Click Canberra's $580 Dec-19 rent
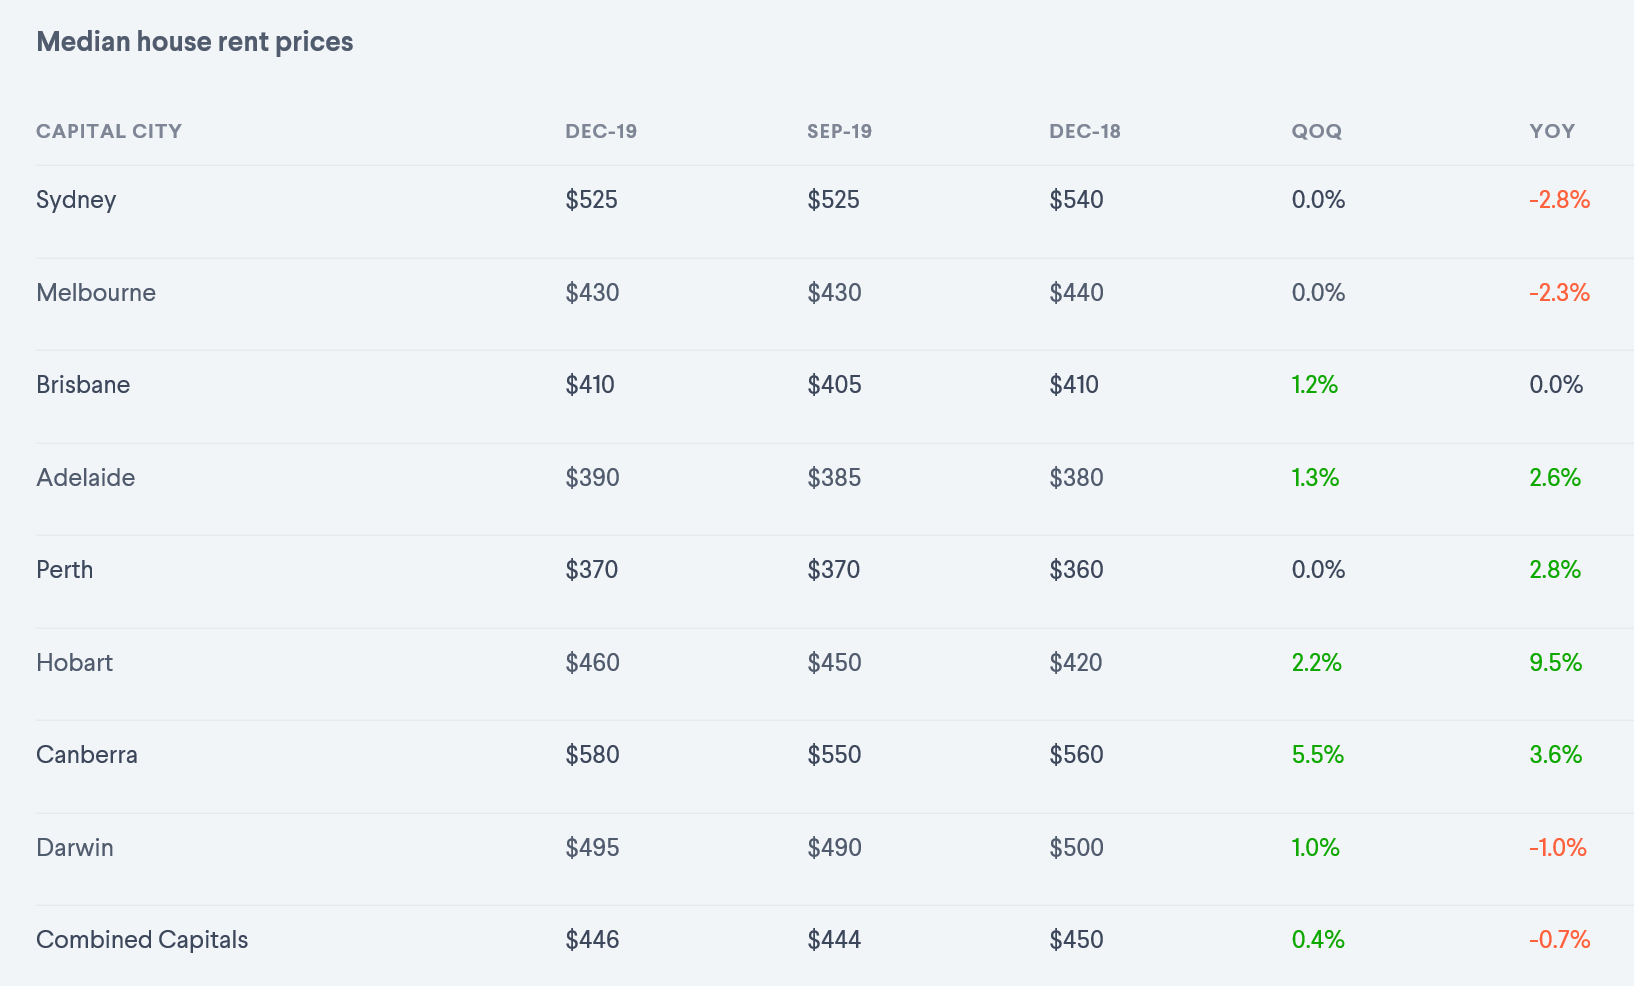The height and width of the screenshot is (986, 1634). tap(592, 755)
